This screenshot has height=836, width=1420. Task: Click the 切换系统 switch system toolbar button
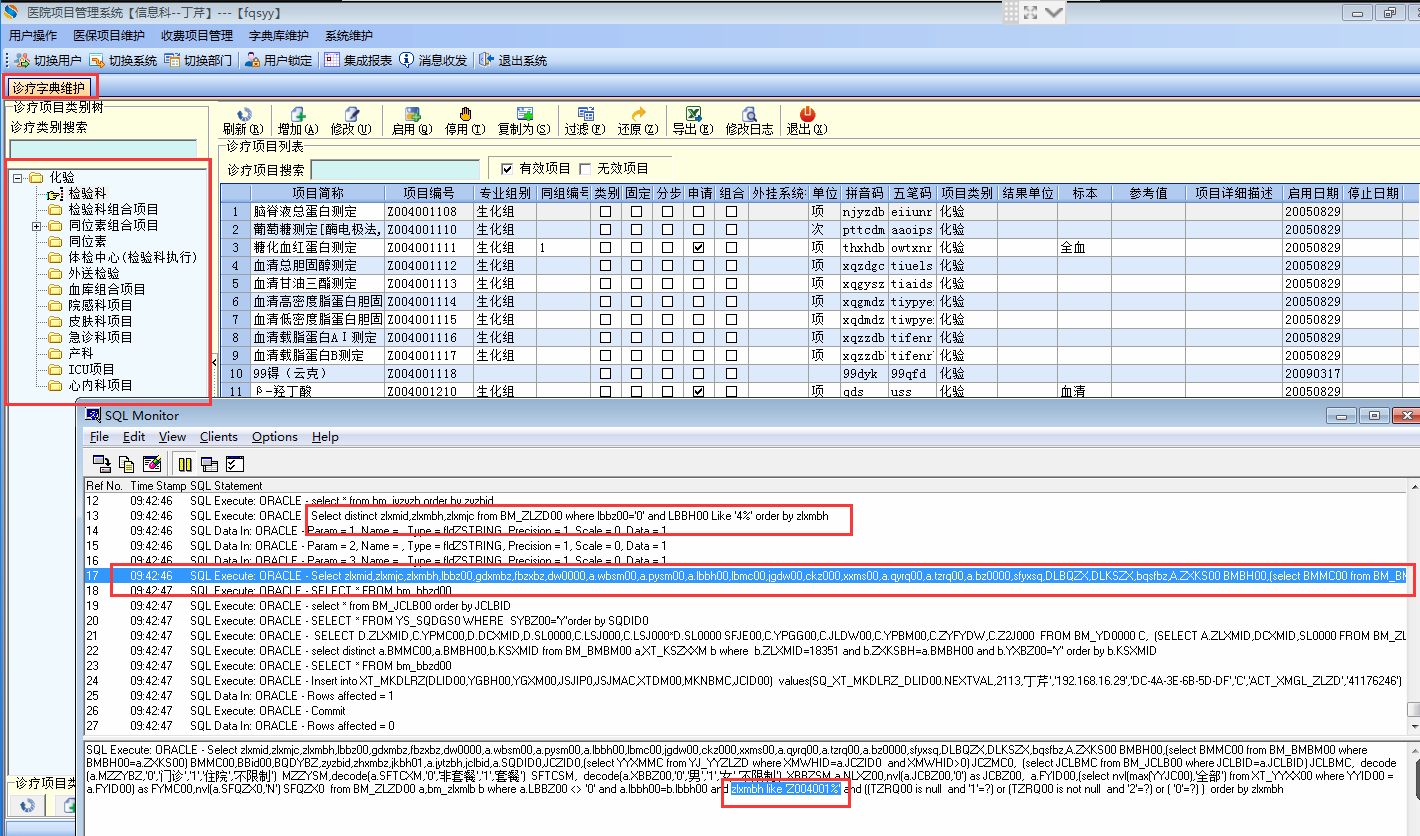[x=123, y=60]
